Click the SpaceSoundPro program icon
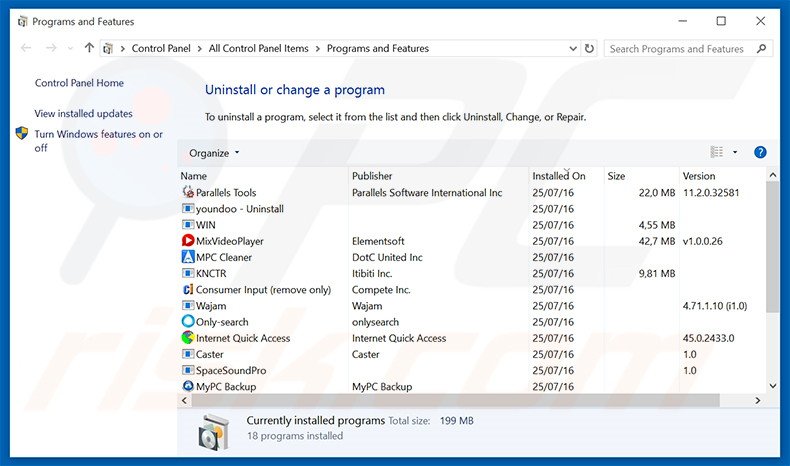Image resolution: width=790 pixels, height=466 pixels. coord(188,370)
